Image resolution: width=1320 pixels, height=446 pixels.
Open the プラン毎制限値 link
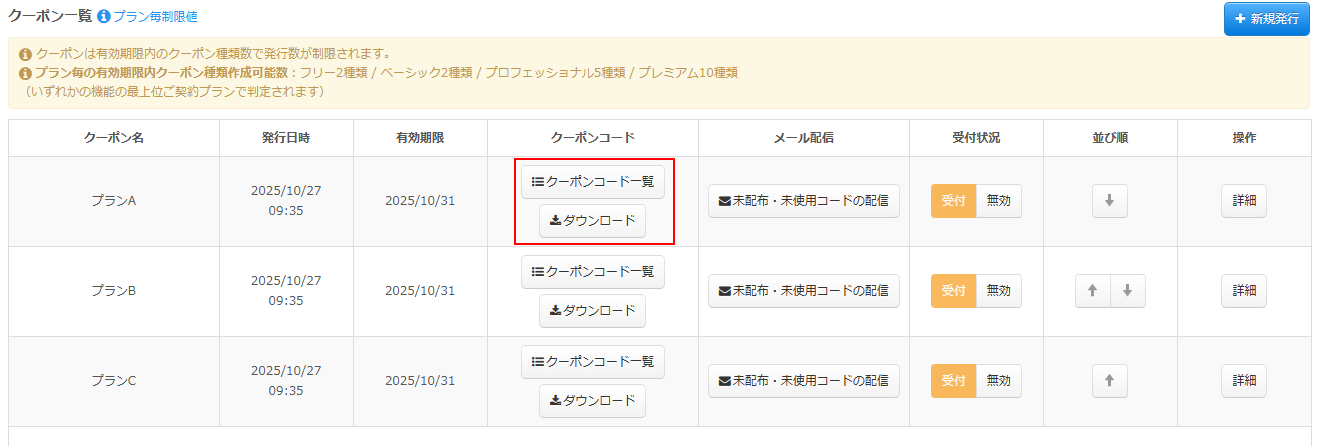click(155, 17)
